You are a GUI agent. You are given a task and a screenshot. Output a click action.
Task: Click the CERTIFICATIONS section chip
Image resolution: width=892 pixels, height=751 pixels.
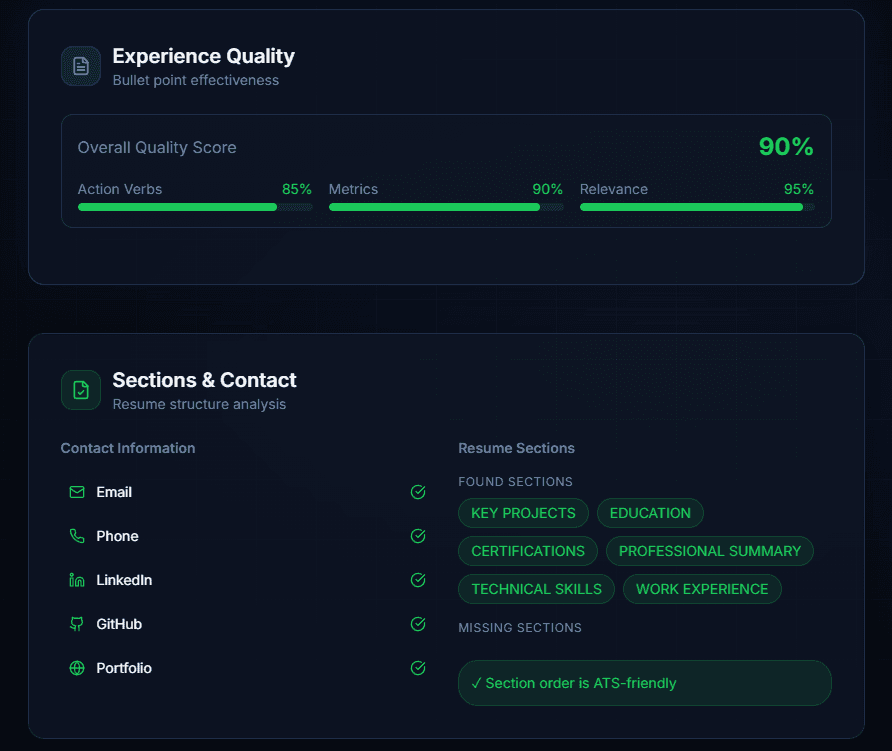click(527, 551)
